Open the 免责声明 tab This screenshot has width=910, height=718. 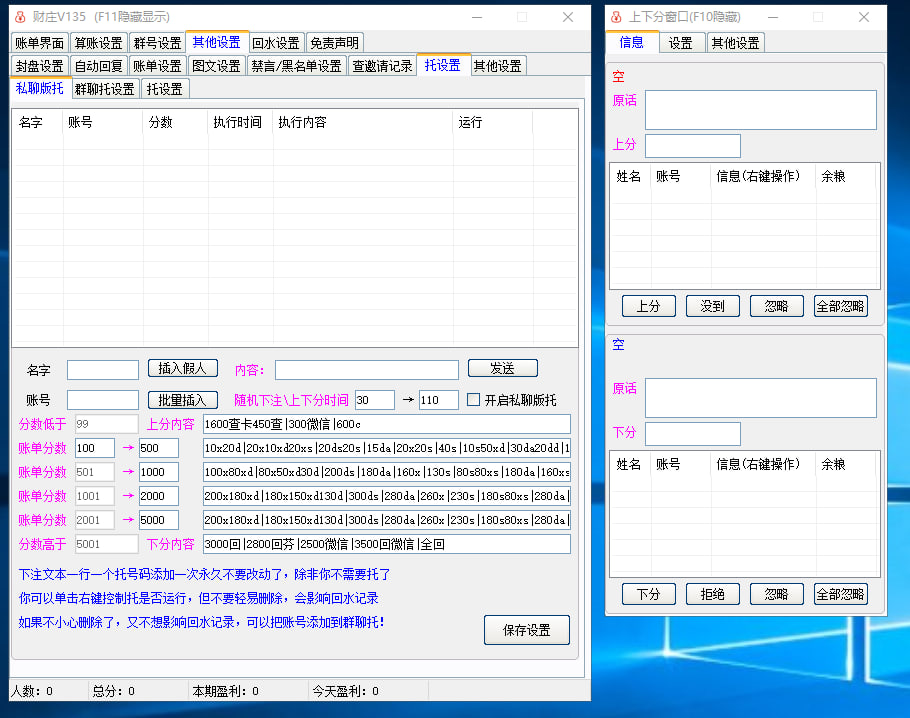pyautogui.click(x=334, y=43)
